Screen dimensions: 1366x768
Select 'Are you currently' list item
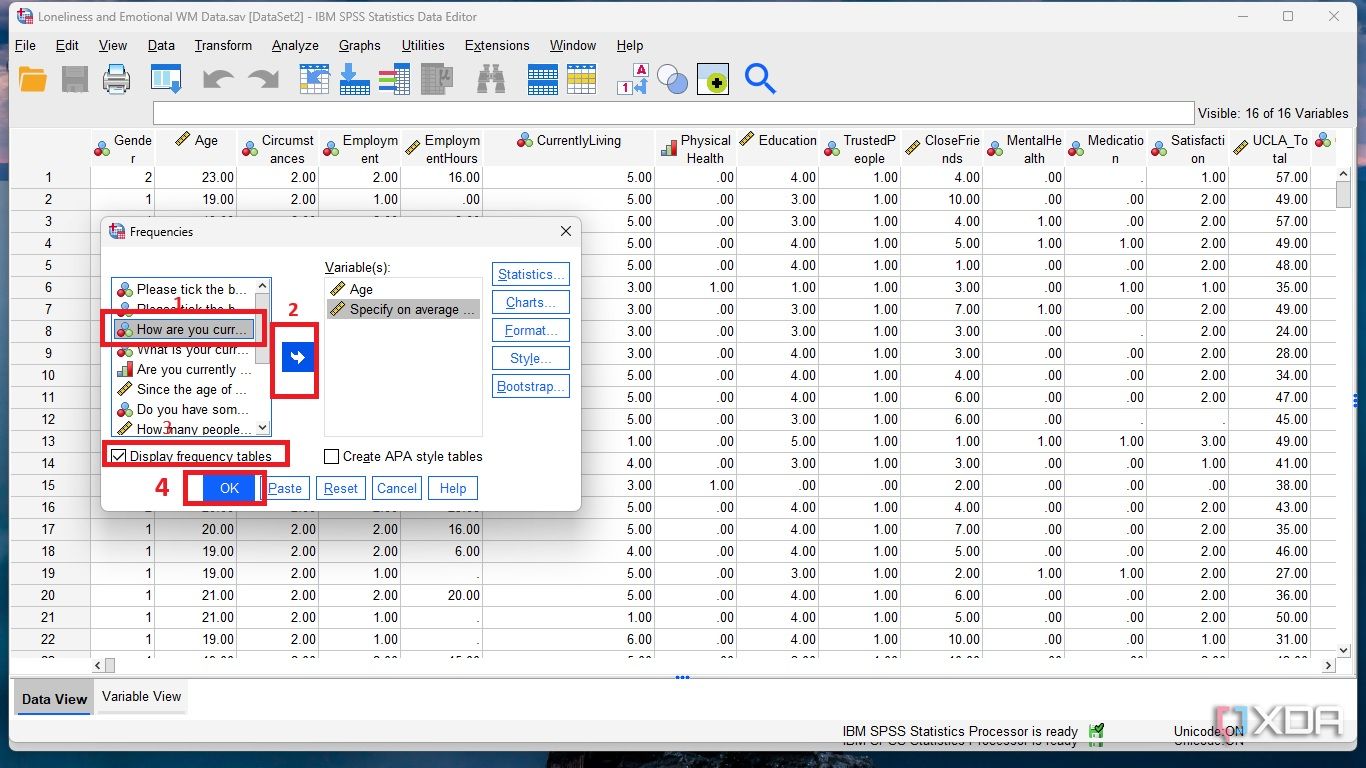coord(184,369)
